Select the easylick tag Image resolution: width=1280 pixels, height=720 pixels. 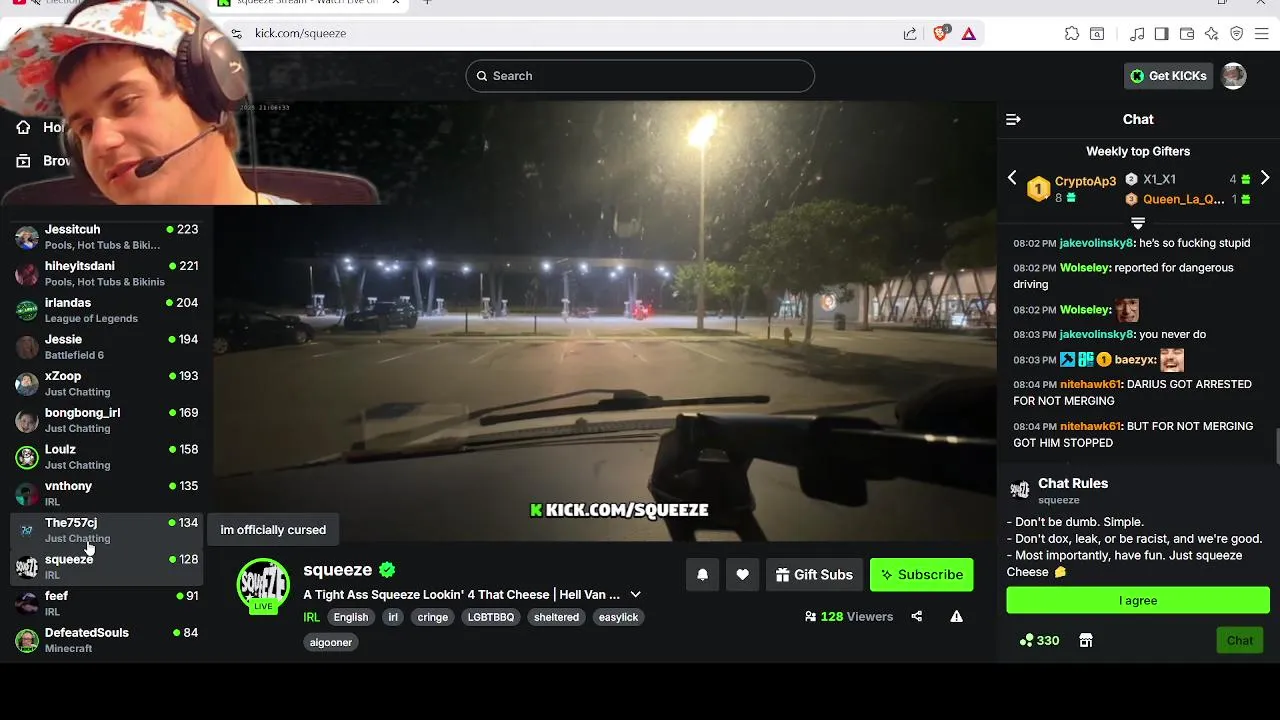[x=619, y=617]
